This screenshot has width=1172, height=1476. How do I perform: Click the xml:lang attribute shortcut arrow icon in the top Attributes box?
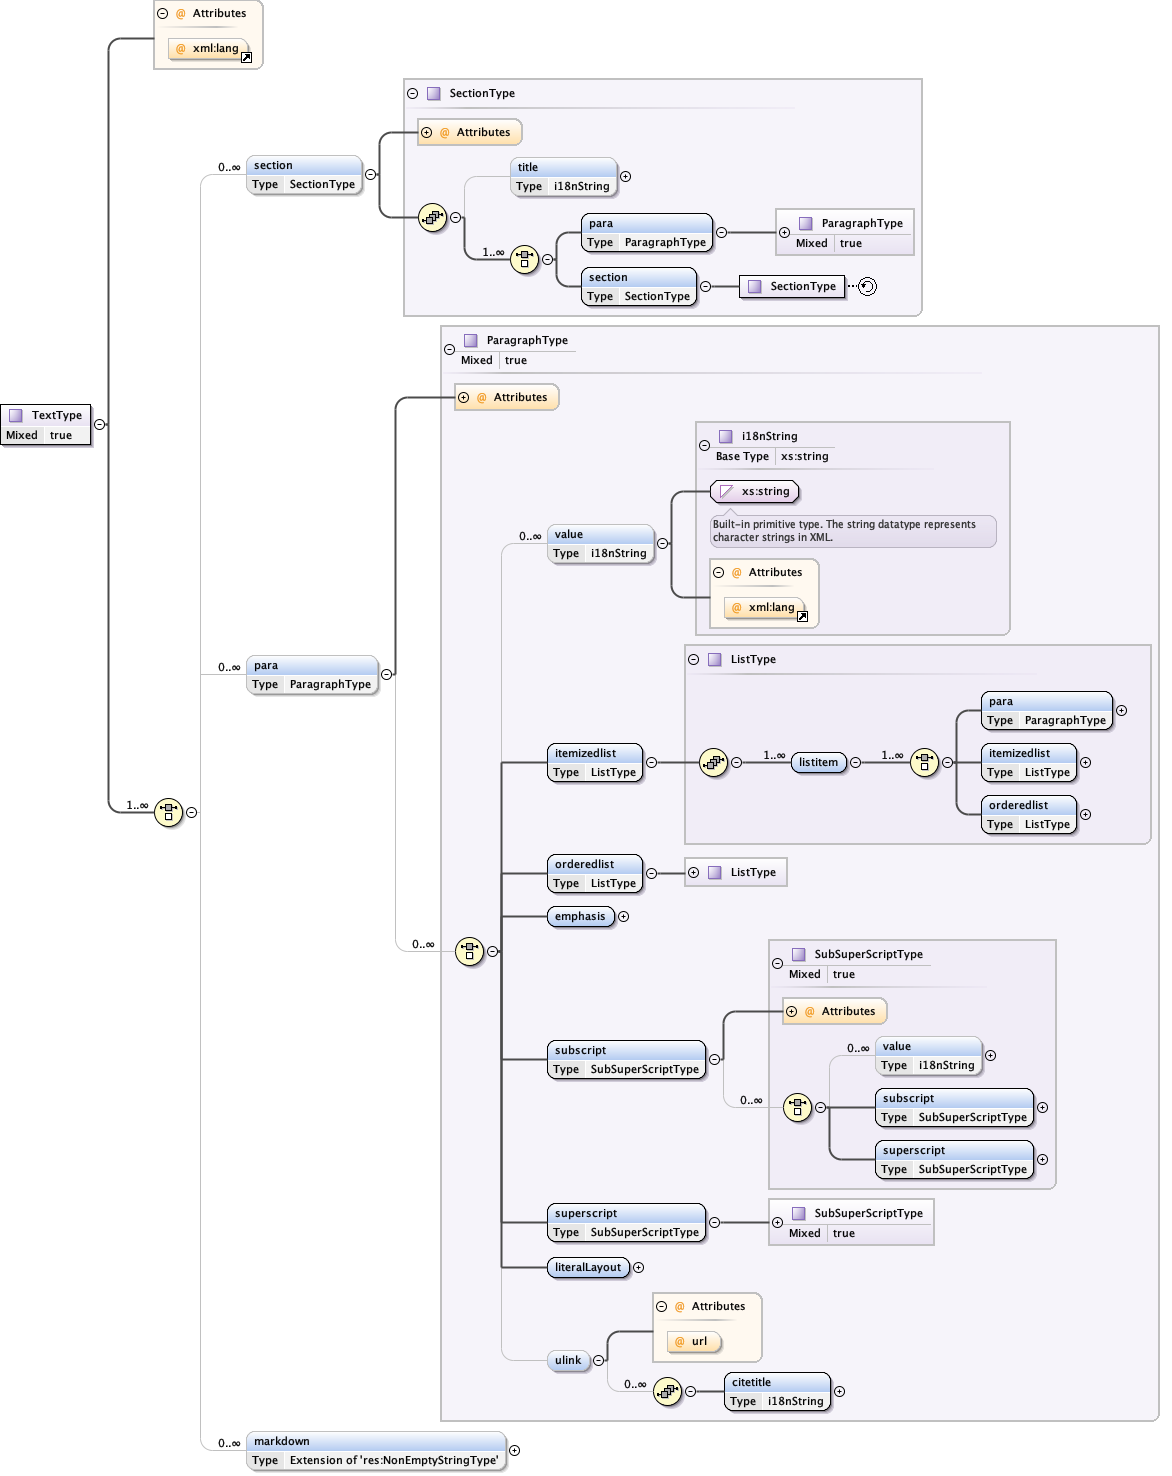tap(246, 58)
